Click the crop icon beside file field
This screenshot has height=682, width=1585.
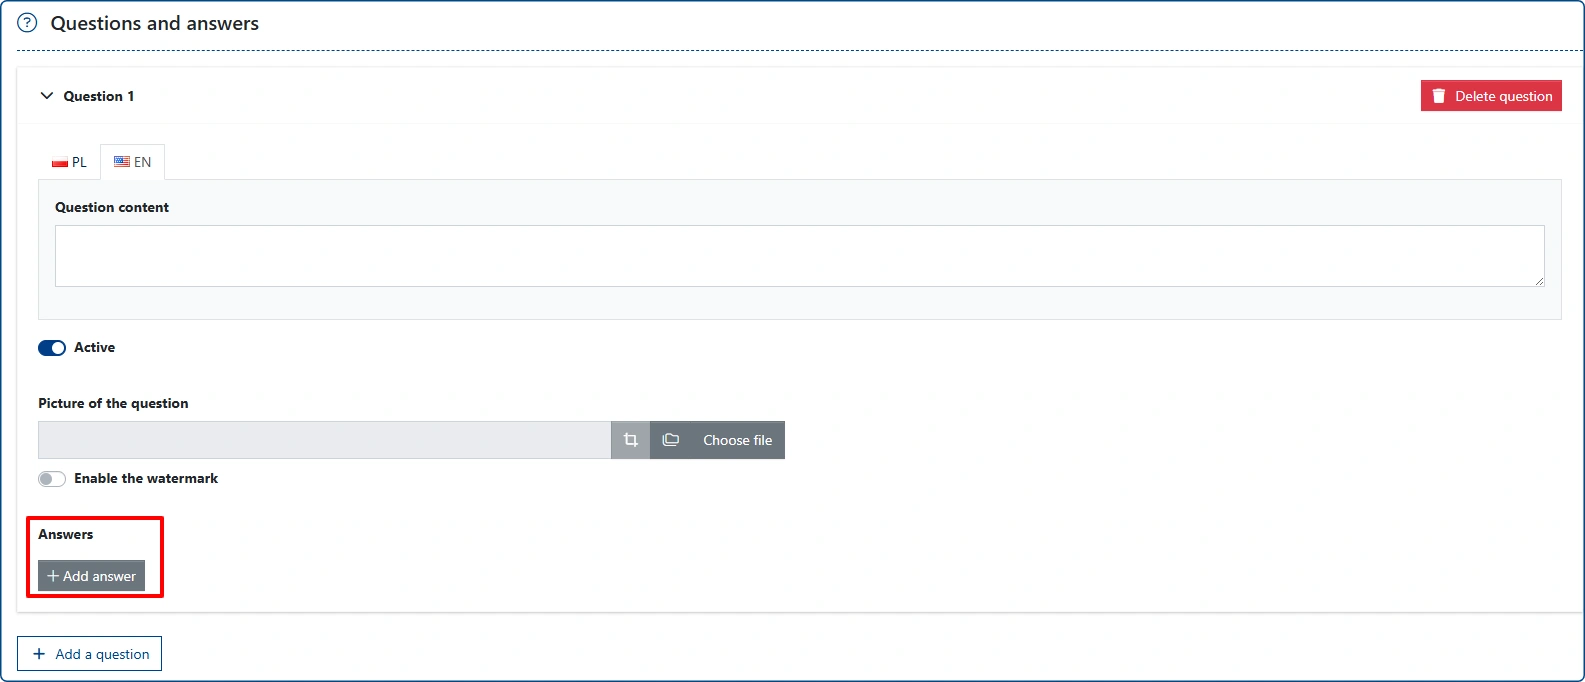(x=630, y=440)
